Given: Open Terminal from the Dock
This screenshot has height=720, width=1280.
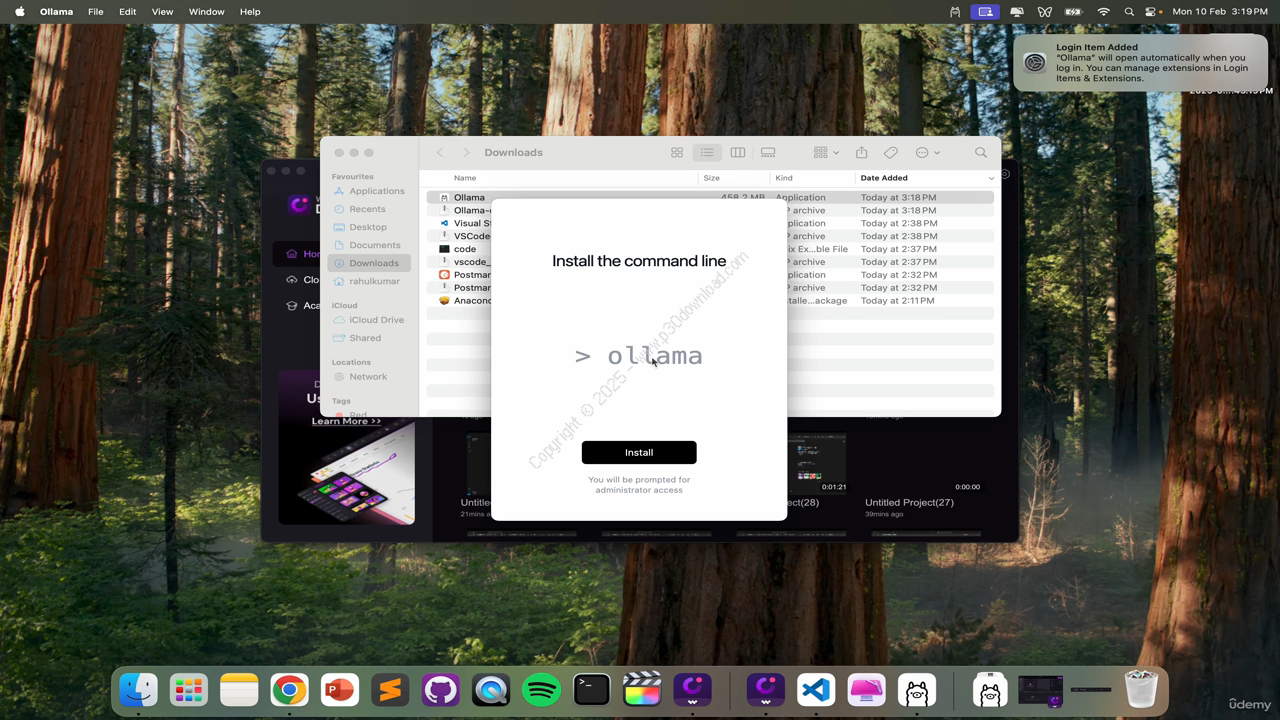Looking at the screenshot, I should pyautogui.click(x=592, y=690).
